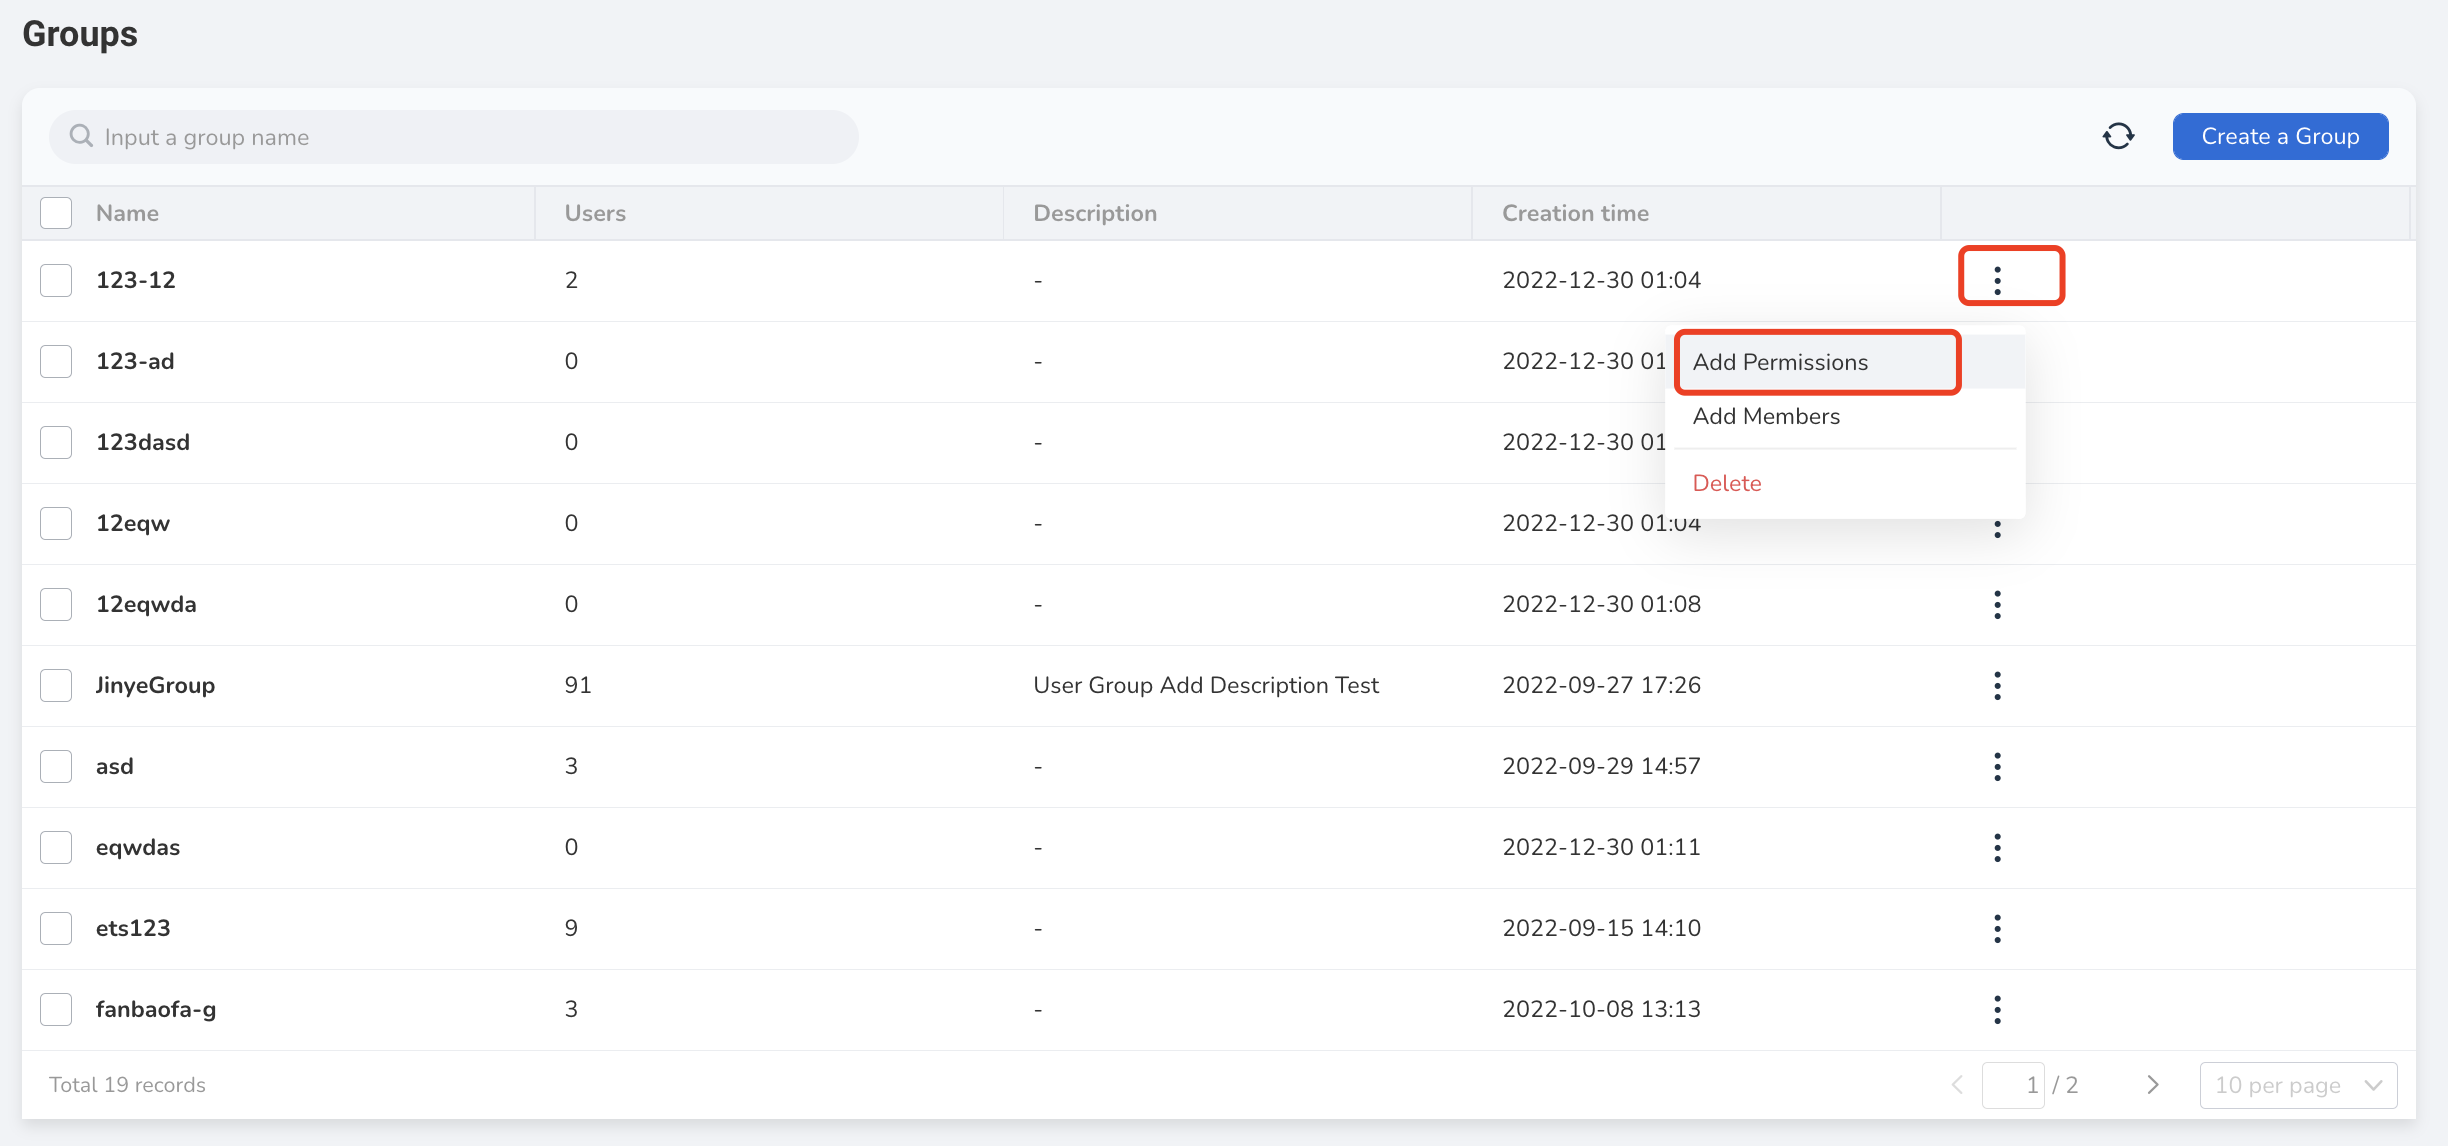Viewport: 2448px width, 1146px height.
Task: Click the asd group name
Action: coord(115,766)
